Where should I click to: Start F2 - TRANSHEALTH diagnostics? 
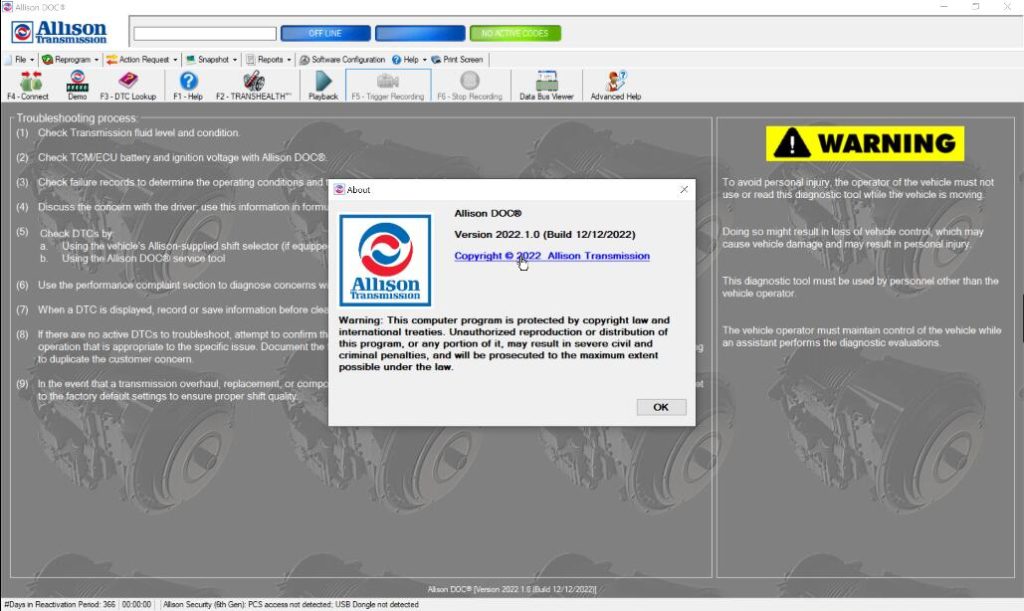click(x=253, y=86)
